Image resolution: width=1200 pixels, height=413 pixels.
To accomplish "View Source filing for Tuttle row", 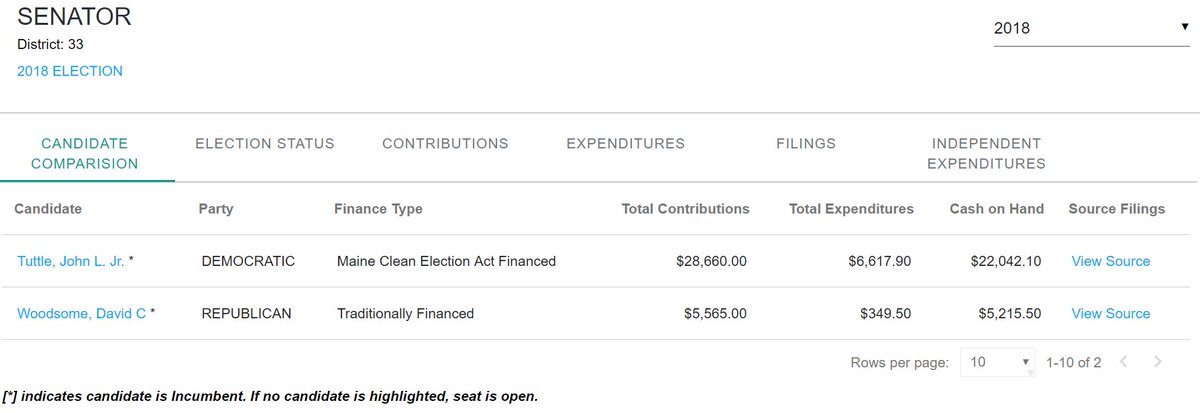I will (x=1110, y=261).
